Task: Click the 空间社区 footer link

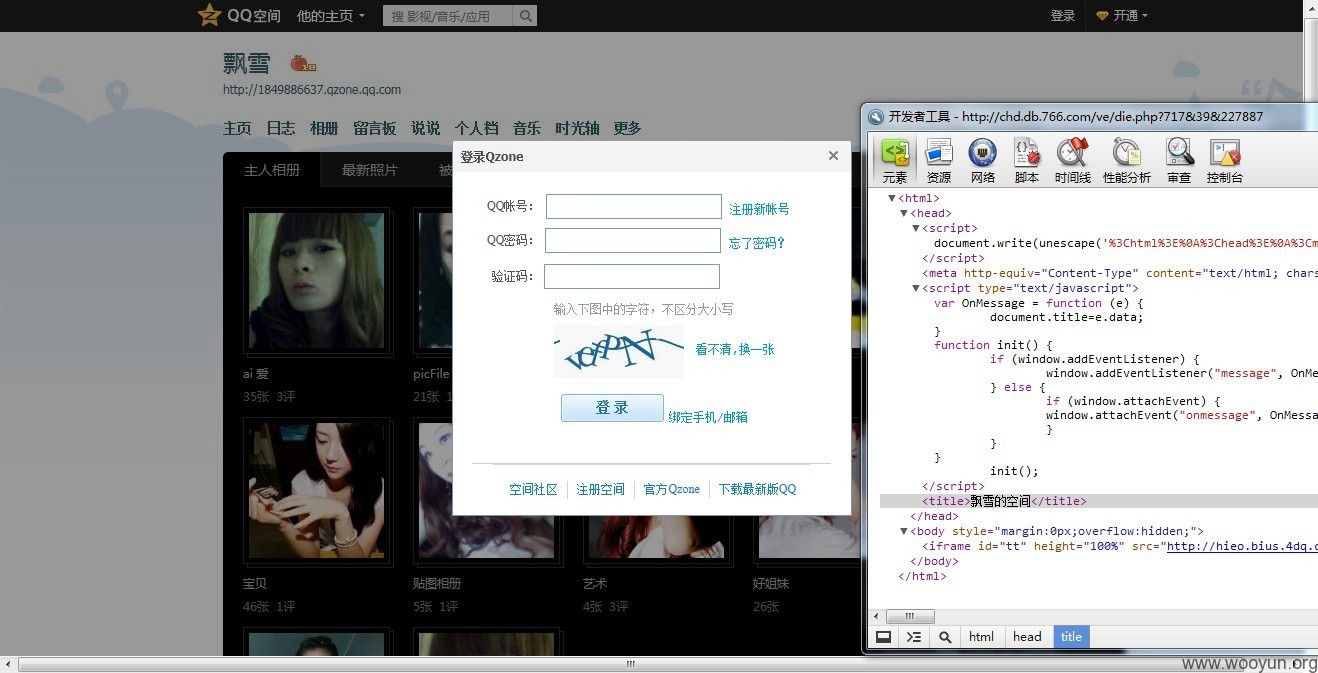Action: coord(533,489)
